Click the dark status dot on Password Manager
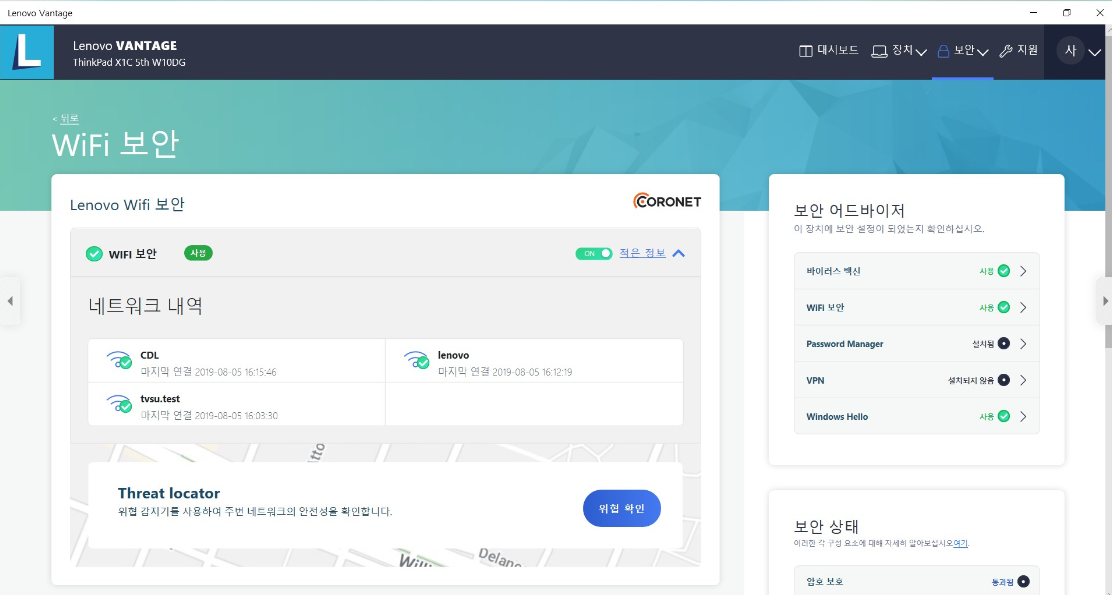Screen dimensions: 1112x595 pos(1003,343)
